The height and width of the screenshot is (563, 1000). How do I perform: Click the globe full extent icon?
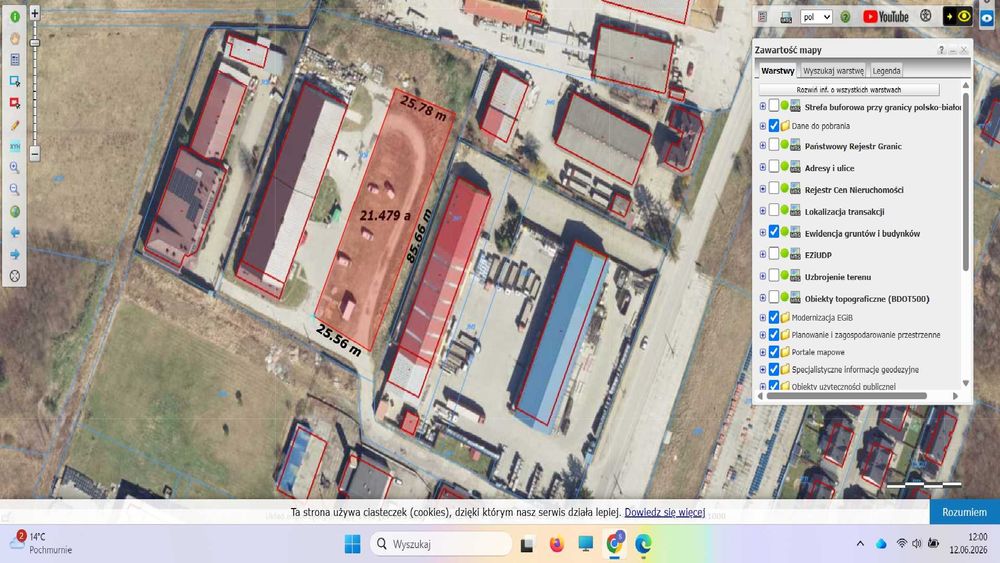click(15, 211)
